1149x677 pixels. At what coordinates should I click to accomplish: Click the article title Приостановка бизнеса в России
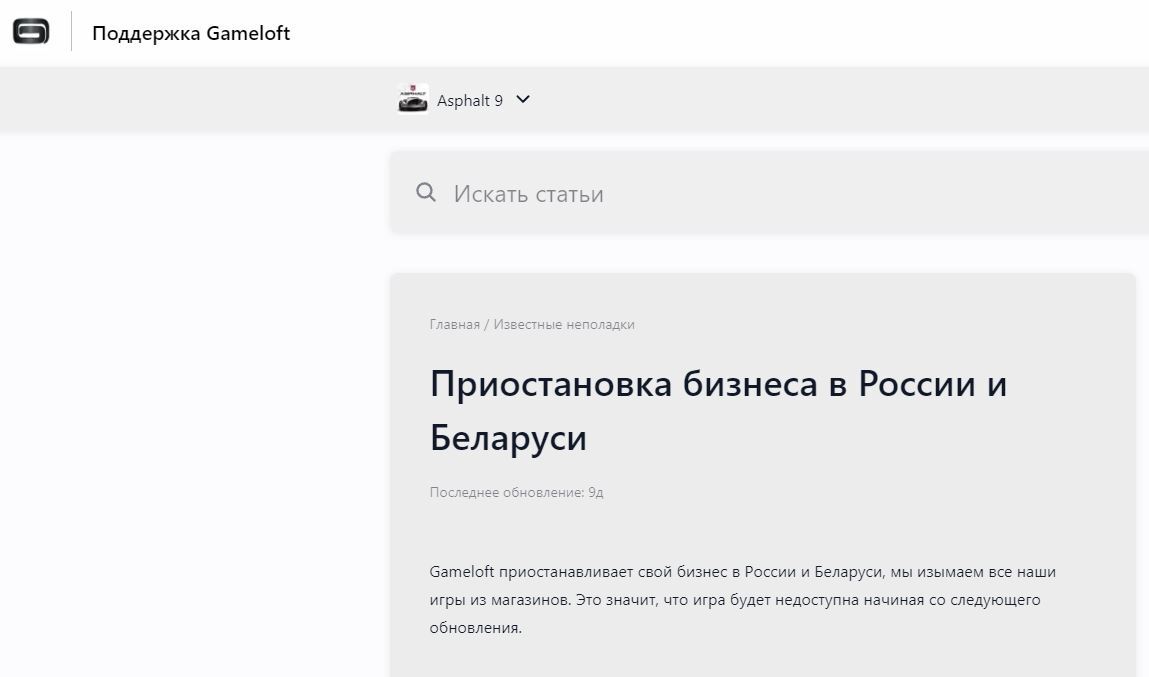click(718, 411)
